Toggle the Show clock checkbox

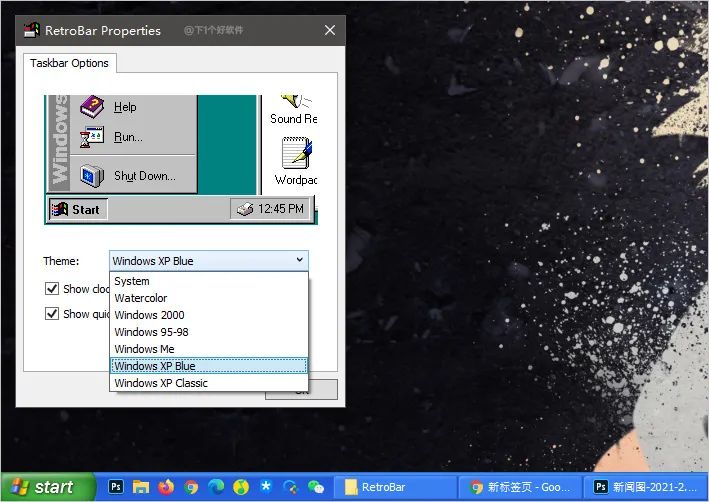(x=52, y=289)
